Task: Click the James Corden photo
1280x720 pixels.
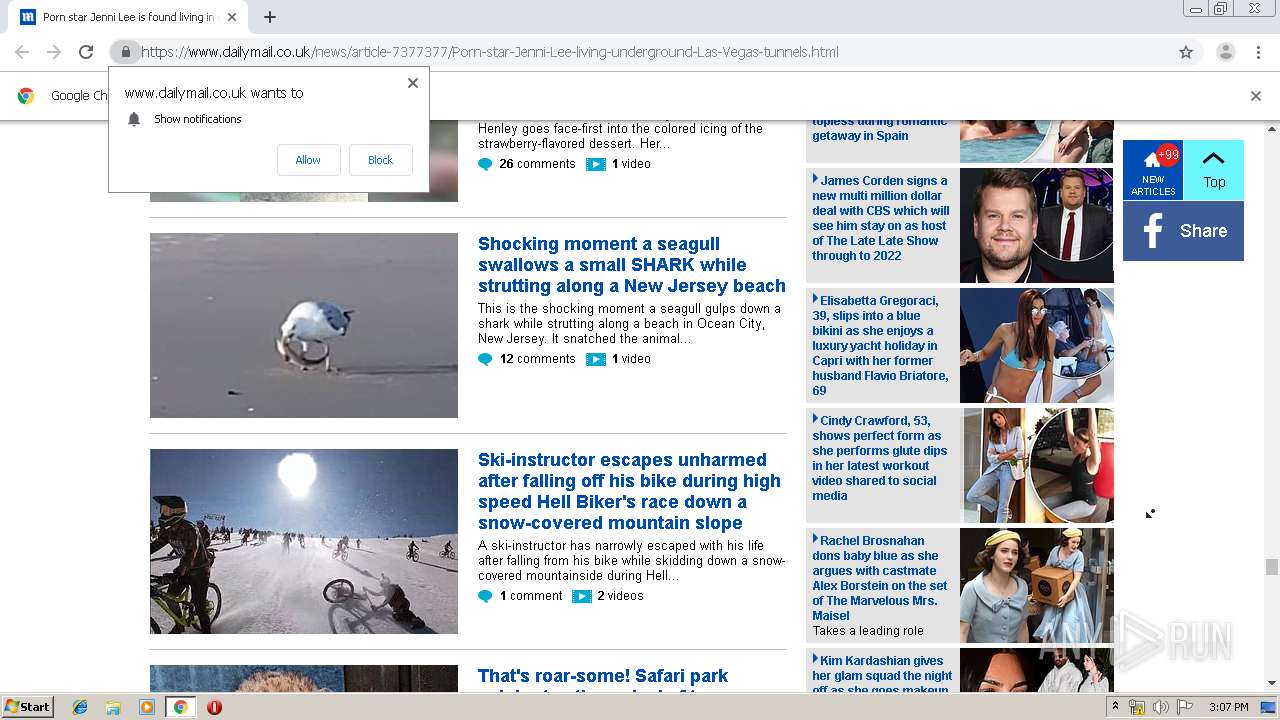Action: 1036,225
